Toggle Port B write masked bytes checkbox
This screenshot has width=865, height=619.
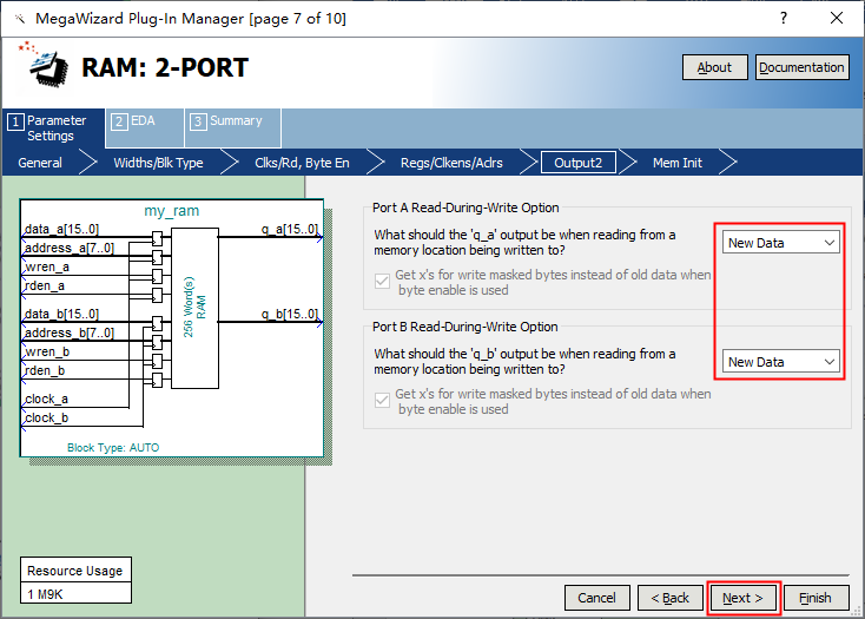[382, 401]
